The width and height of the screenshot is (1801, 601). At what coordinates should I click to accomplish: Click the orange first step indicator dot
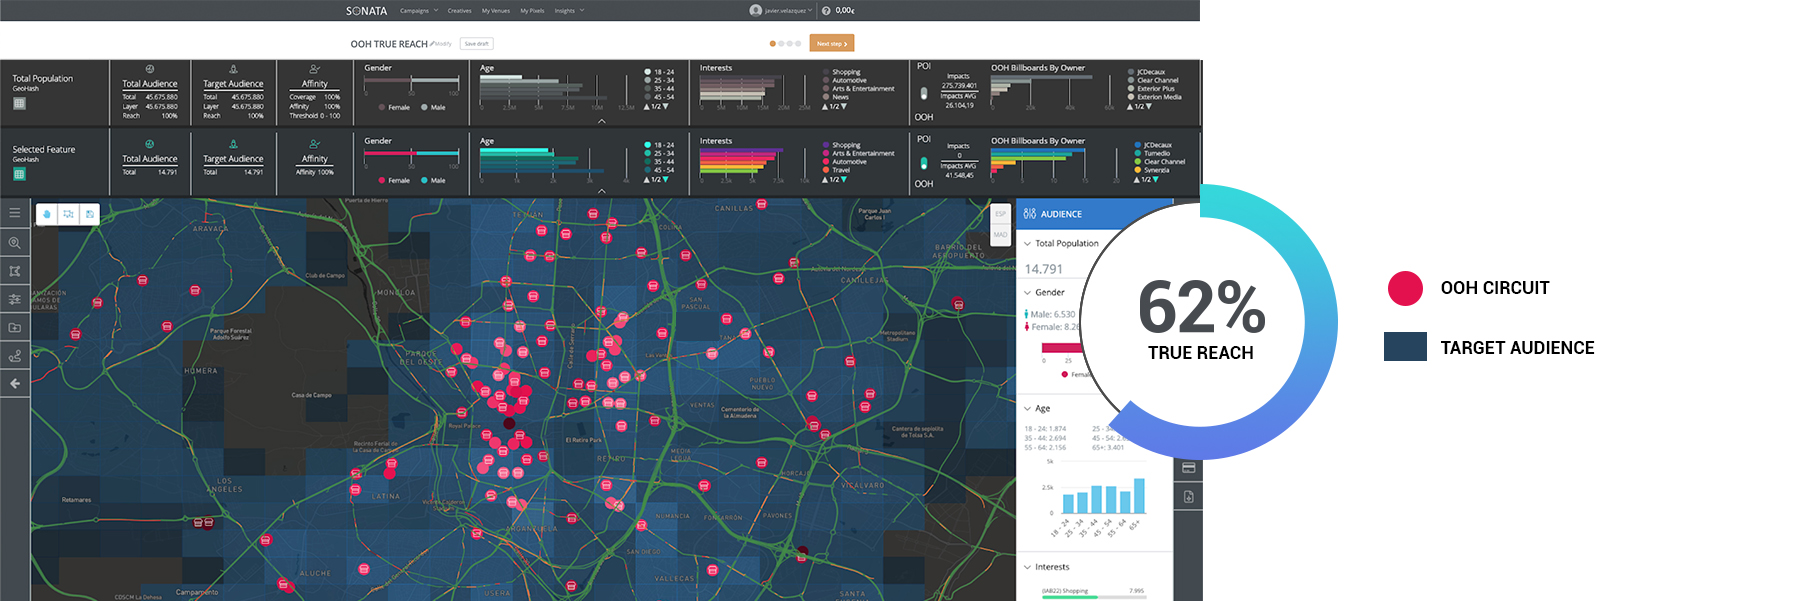tap(772, 43)
